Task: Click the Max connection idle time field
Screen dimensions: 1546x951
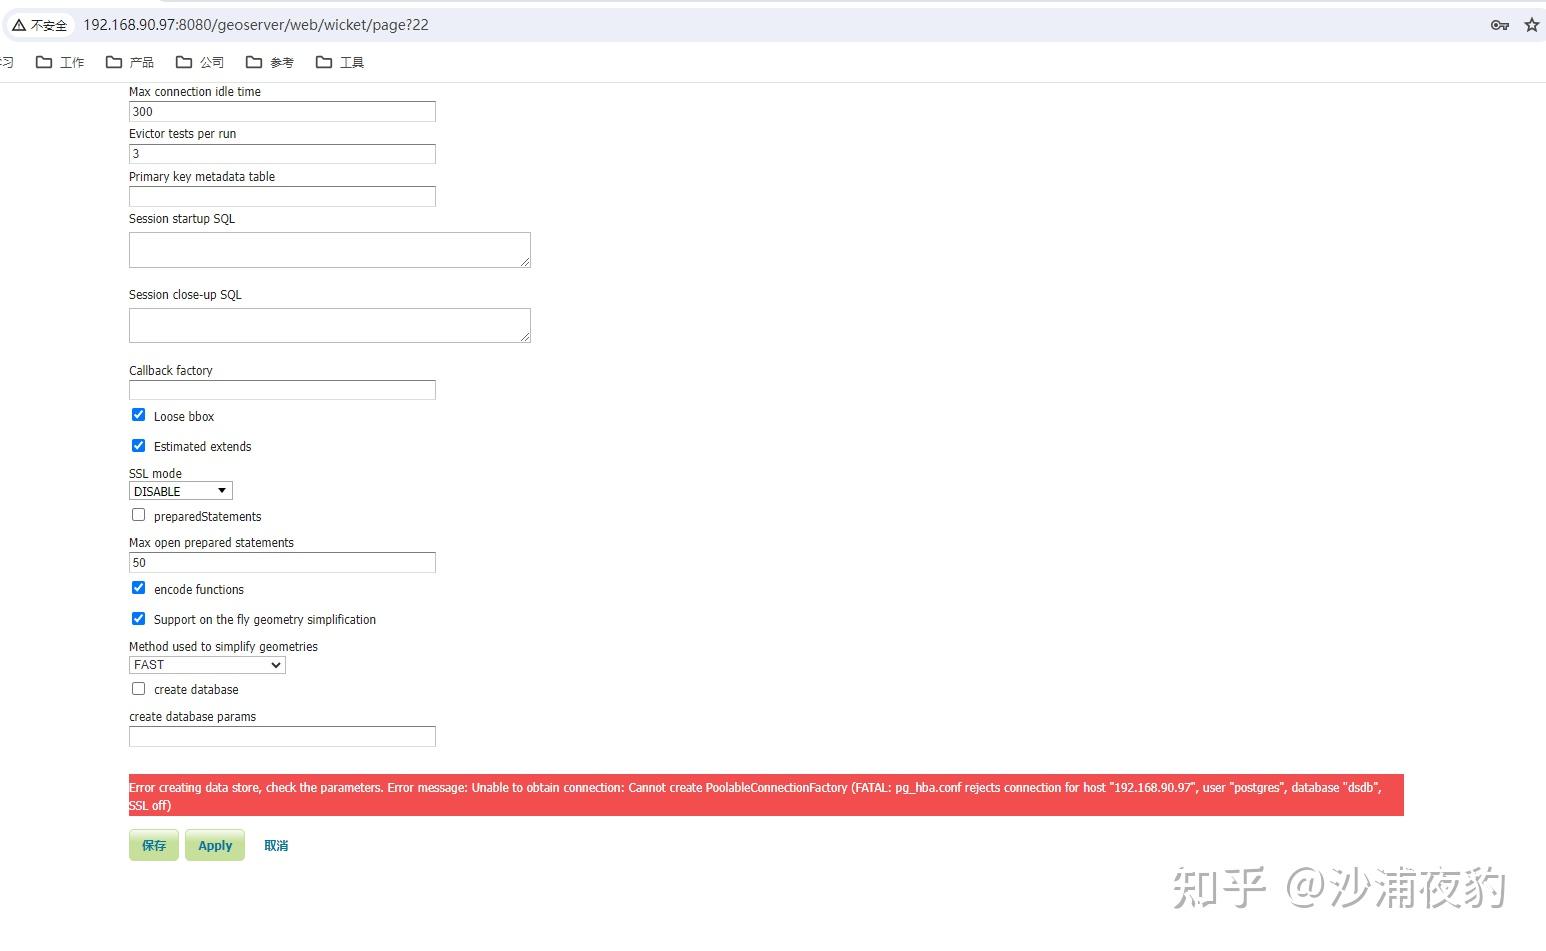Action: click(x=281, y=111)
